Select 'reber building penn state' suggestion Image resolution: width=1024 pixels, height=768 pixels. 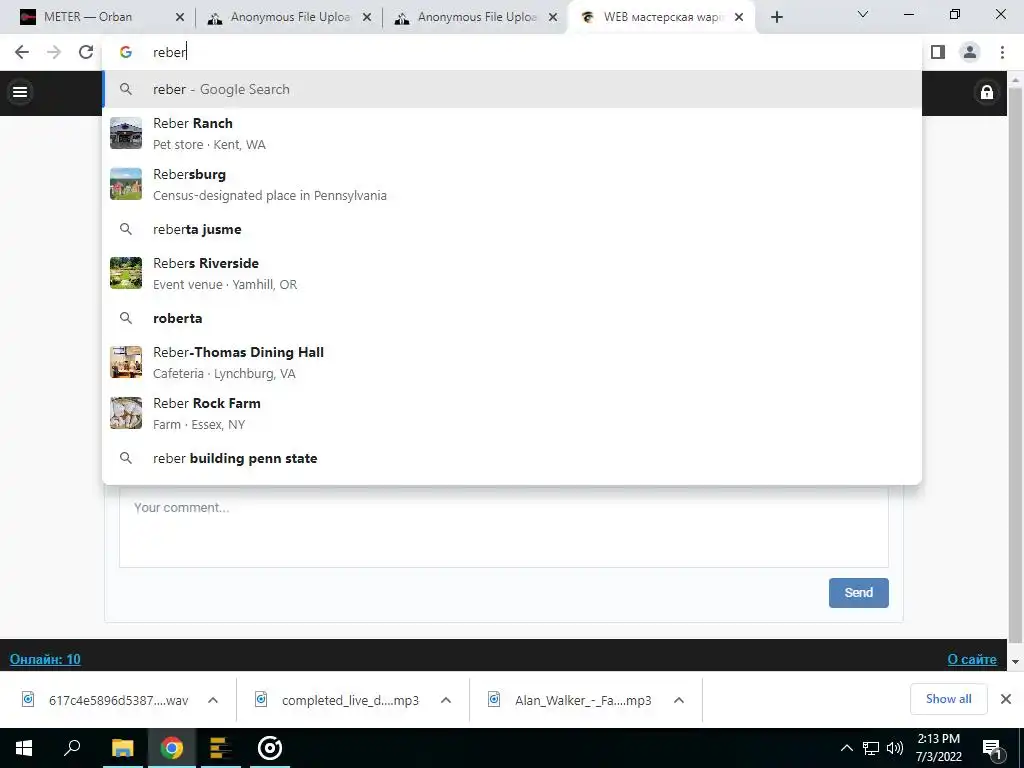point(512,458)
